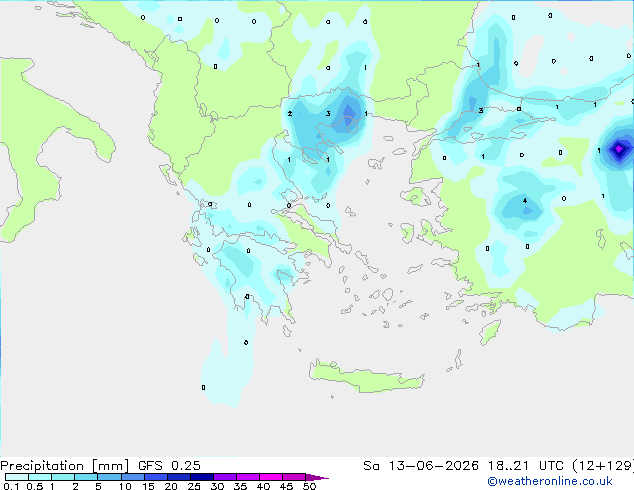
Task: Click the island of Crete on the map
Action: [x=367, y=377]
